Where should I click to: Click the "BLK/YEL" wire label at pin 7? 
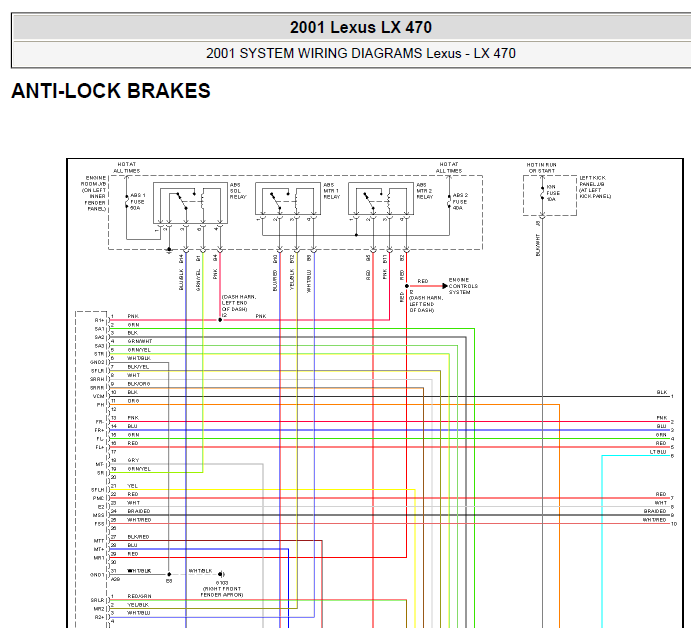(138, 367)
